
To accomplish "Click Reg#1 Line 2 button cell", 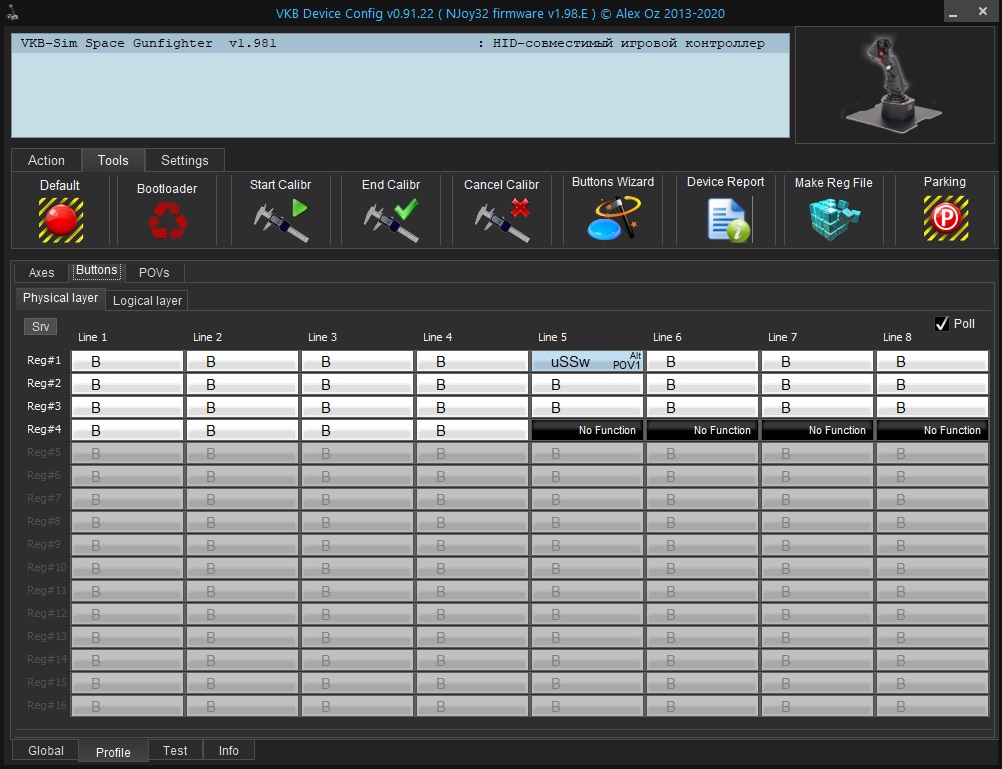I will [x=242, y=362].
